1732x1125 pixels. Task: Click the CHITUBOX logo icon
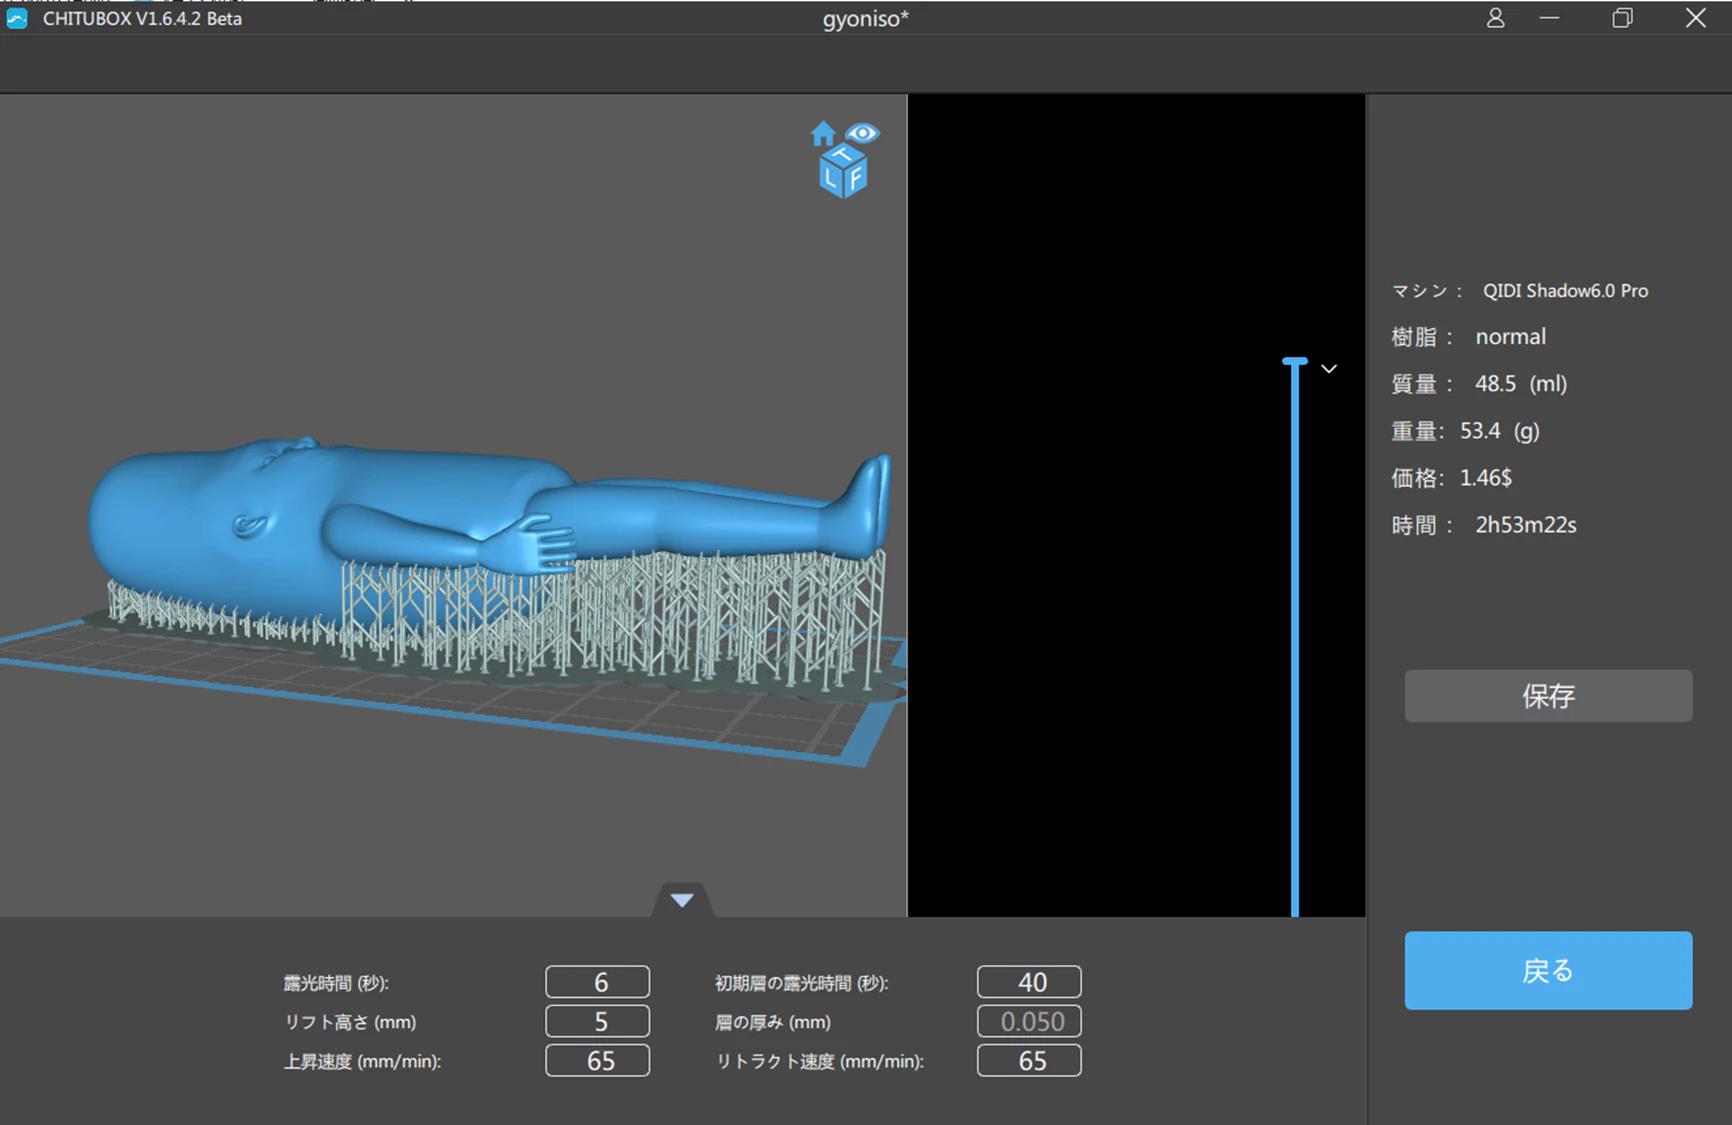point(17,18)
